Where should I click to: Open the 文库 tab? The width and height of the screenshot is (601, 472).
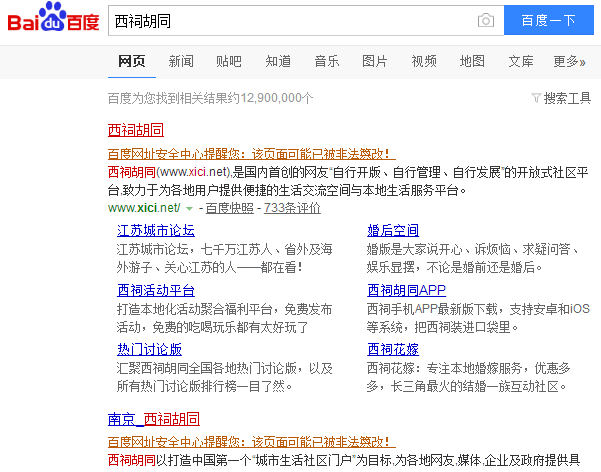pyautogui.click(x=521, y=62)
